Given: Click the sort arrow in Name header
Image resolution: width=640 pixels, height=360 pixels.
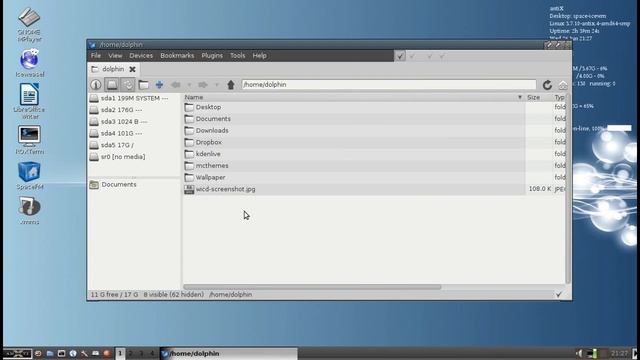Looking at the screenshot, I should click(520, 97).
